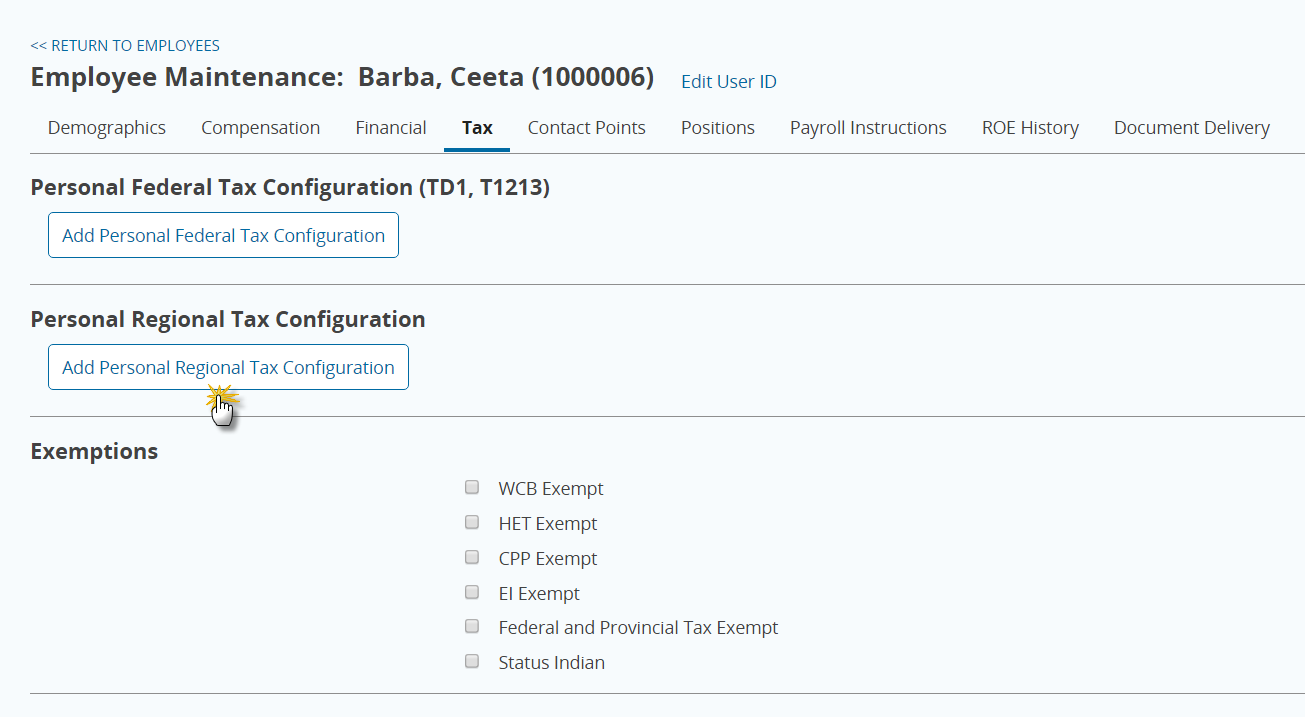Go back via Return to Employees link
The width and height of the screenshot is (1305, 717).
tap(125, 46)
